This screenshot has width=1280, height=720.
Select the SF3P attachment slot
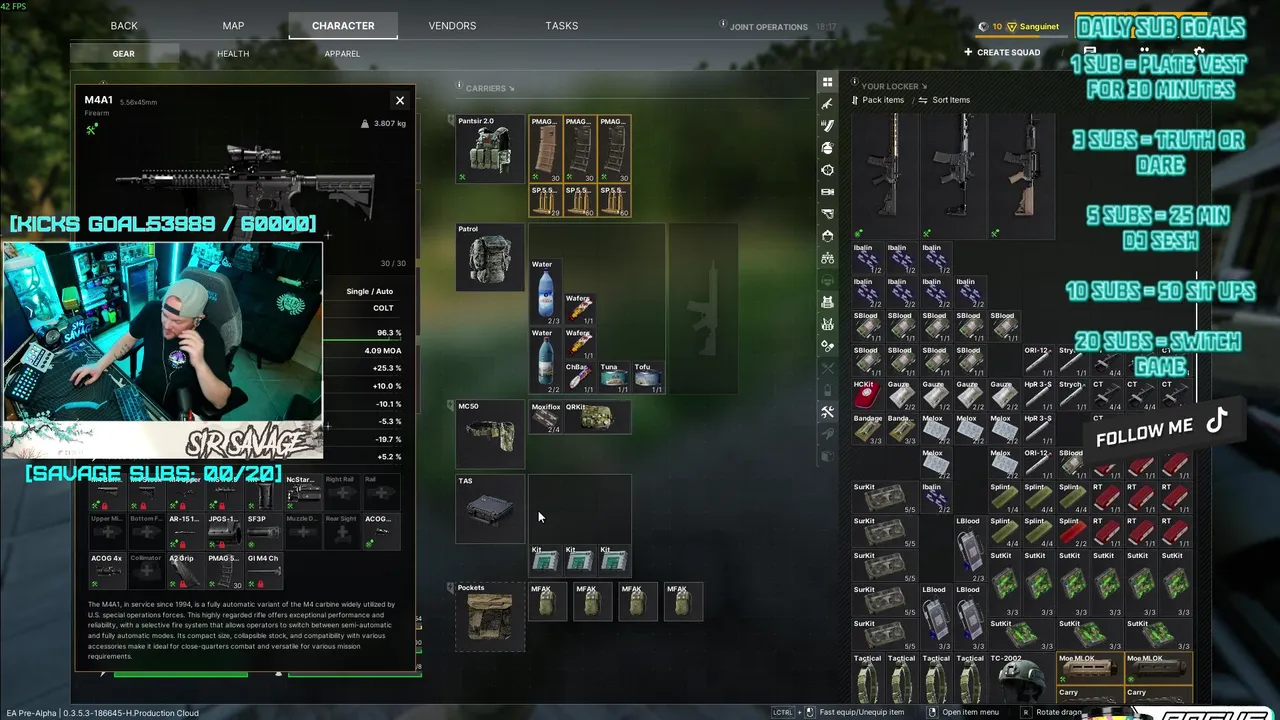[x=264, y=532]
